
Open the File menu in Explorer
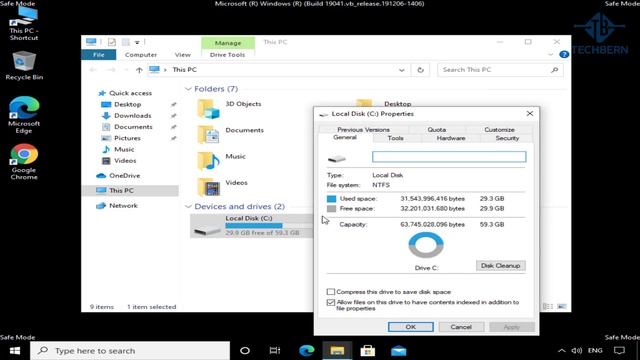point(98,55)
